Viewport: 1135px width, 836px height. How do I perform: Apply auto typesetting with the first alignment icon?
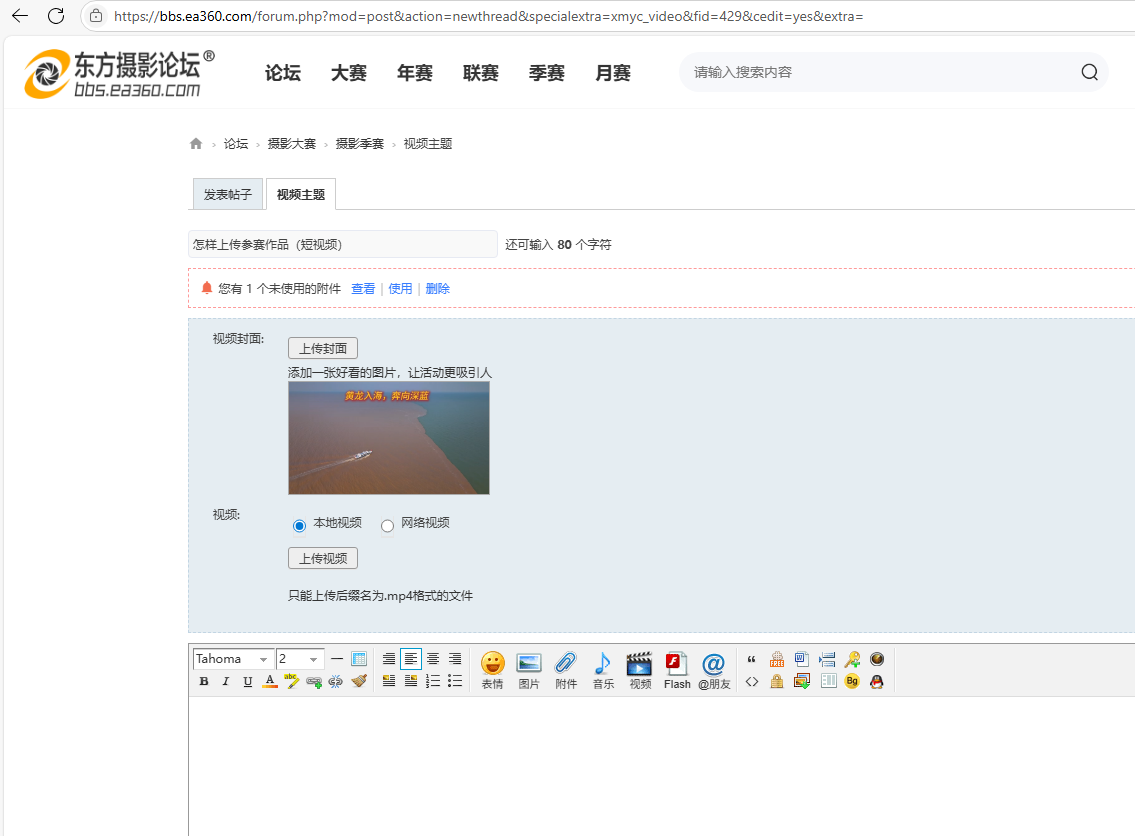(389, 659)
